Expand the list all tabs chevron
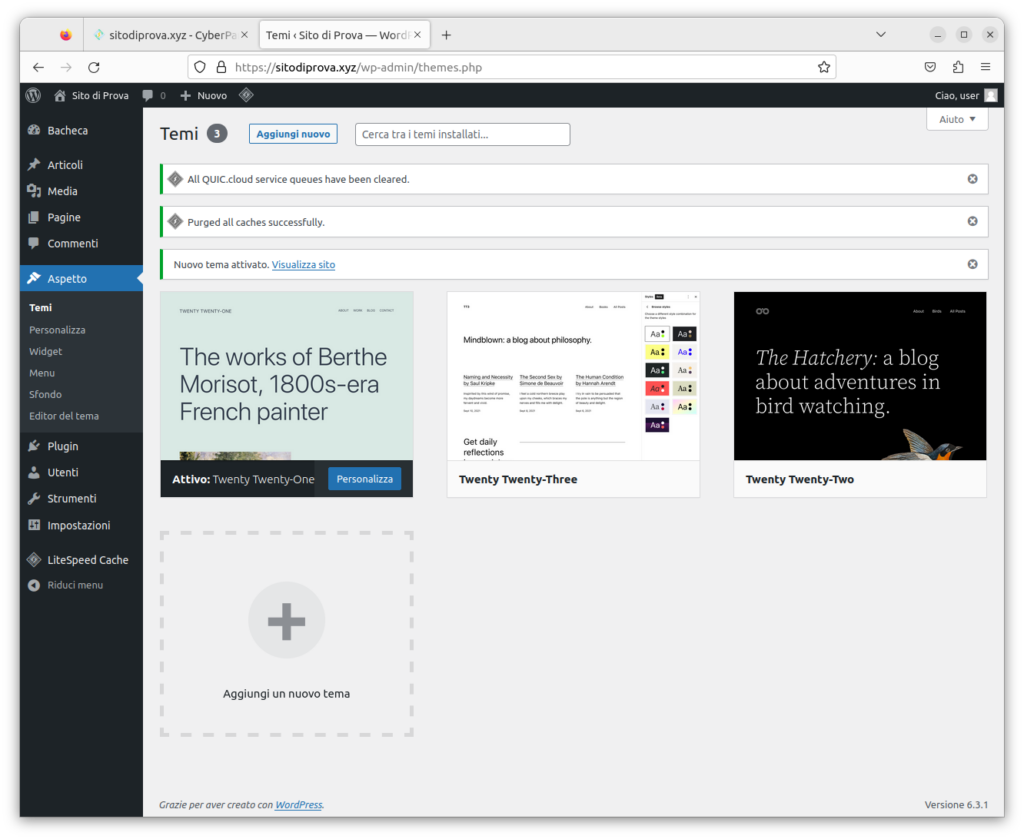This screenshot has height=839, width=1024. (881, 35)
